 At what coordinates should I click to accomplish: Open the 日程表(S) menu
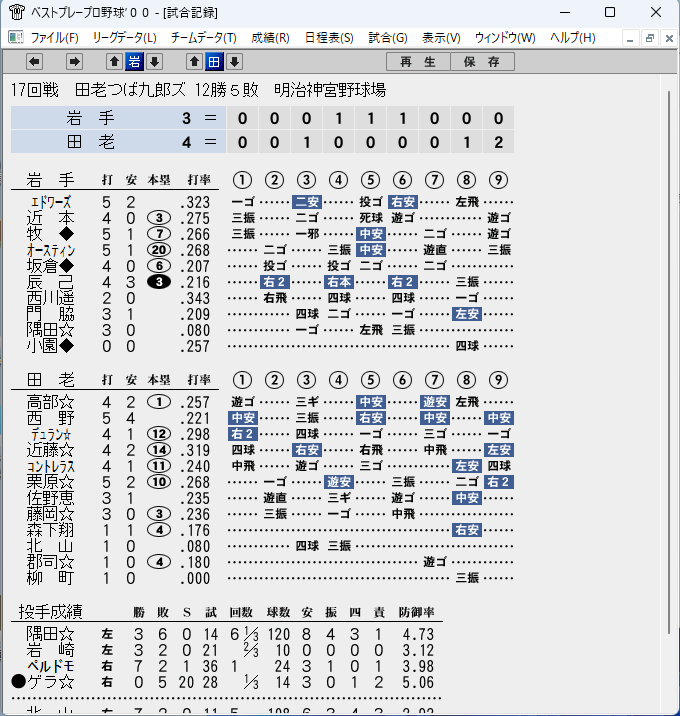pos(329,37)
